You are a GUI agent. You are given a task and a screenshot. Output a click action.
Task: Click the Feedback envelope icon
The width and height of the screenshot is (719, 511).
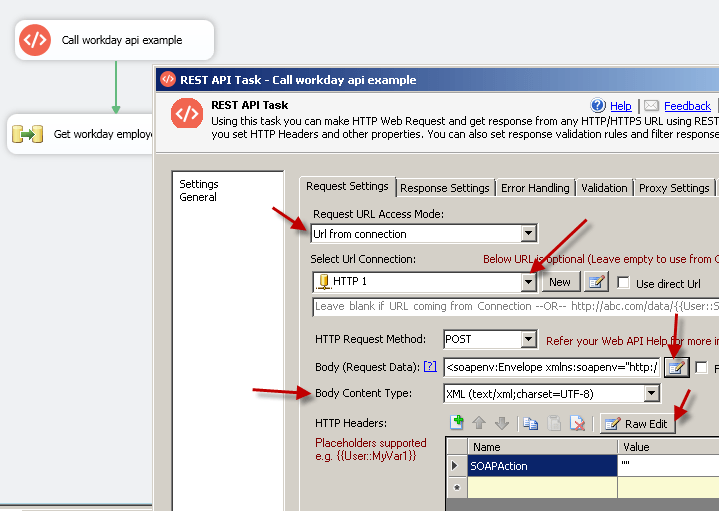[x=651, y=106]
